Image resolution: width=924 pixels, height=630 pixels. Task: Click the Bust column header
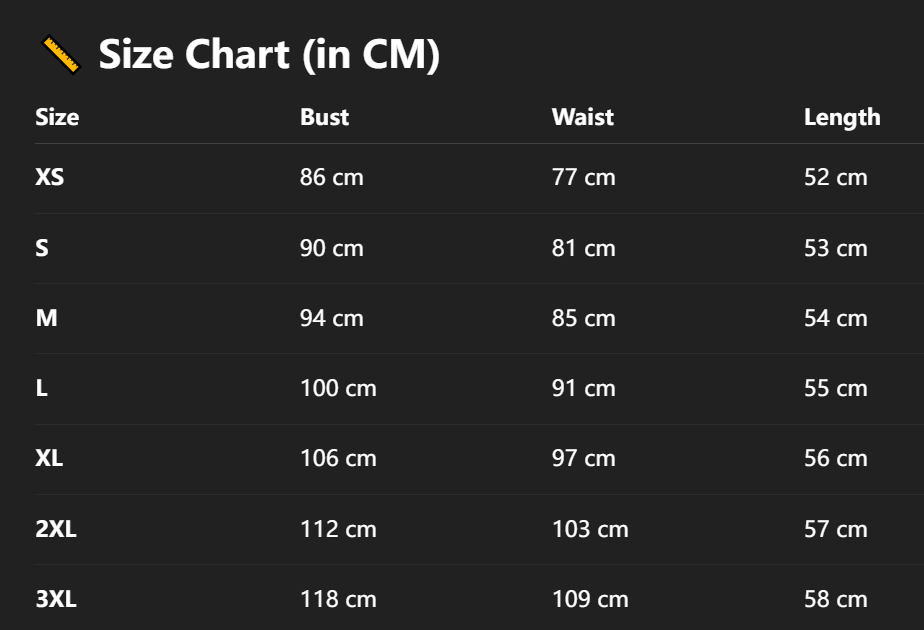324,117
